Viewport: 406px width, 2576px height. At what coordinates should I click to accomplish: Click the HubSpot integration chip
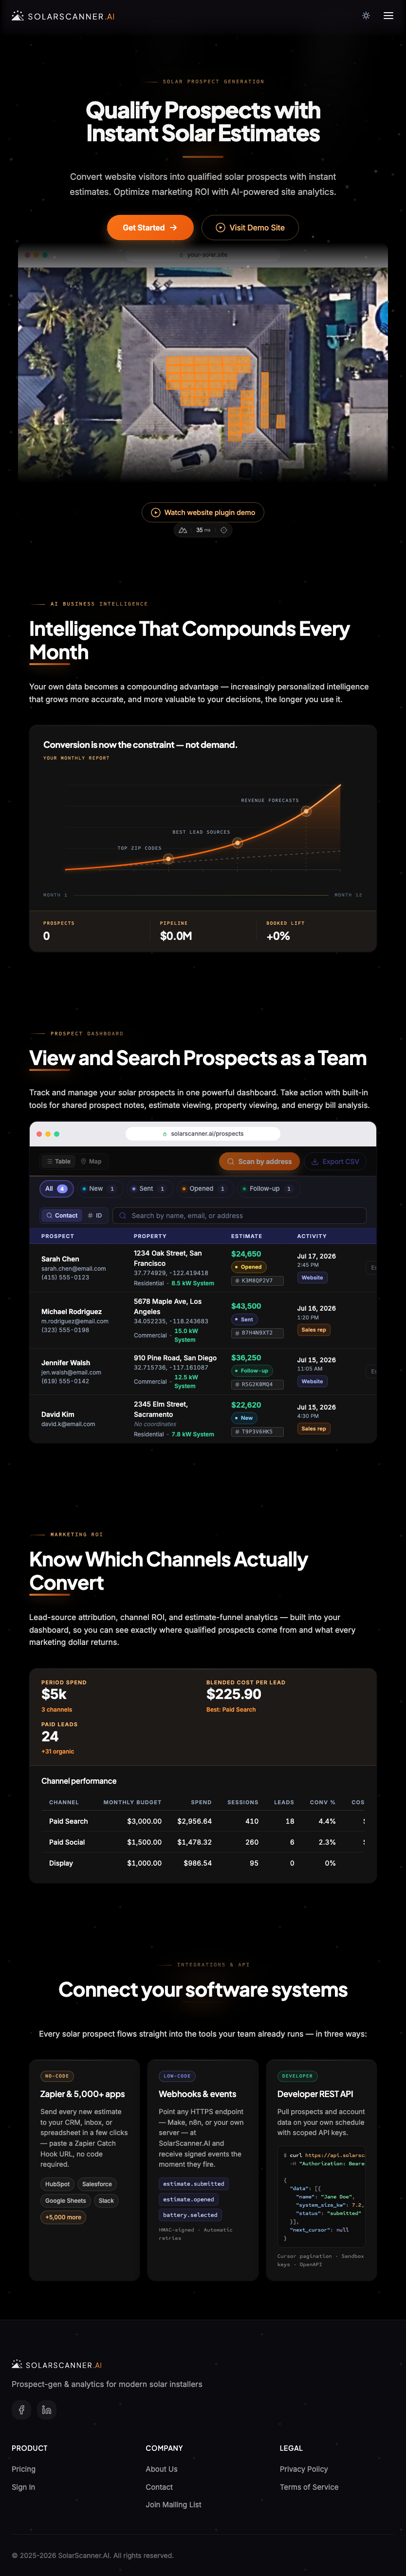click(x=57, y=2183)
